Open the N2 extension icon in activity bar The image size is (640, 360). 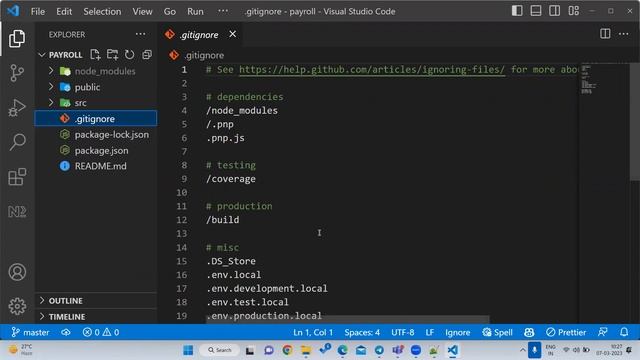tap(17, 211)
